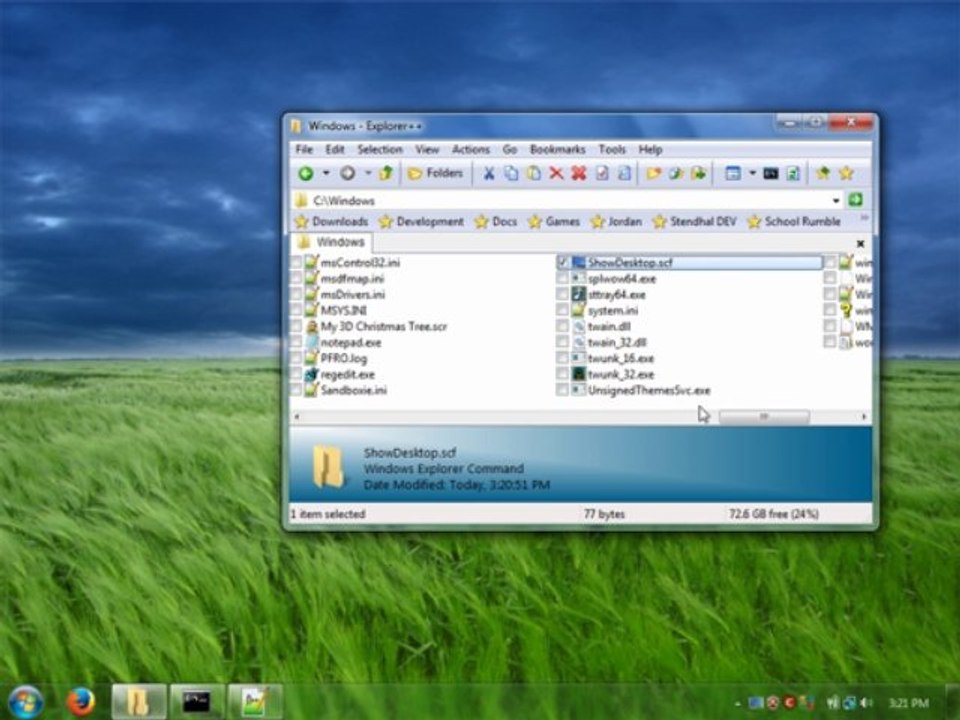Expand the address bar dropdown

[x=836, y=200]
